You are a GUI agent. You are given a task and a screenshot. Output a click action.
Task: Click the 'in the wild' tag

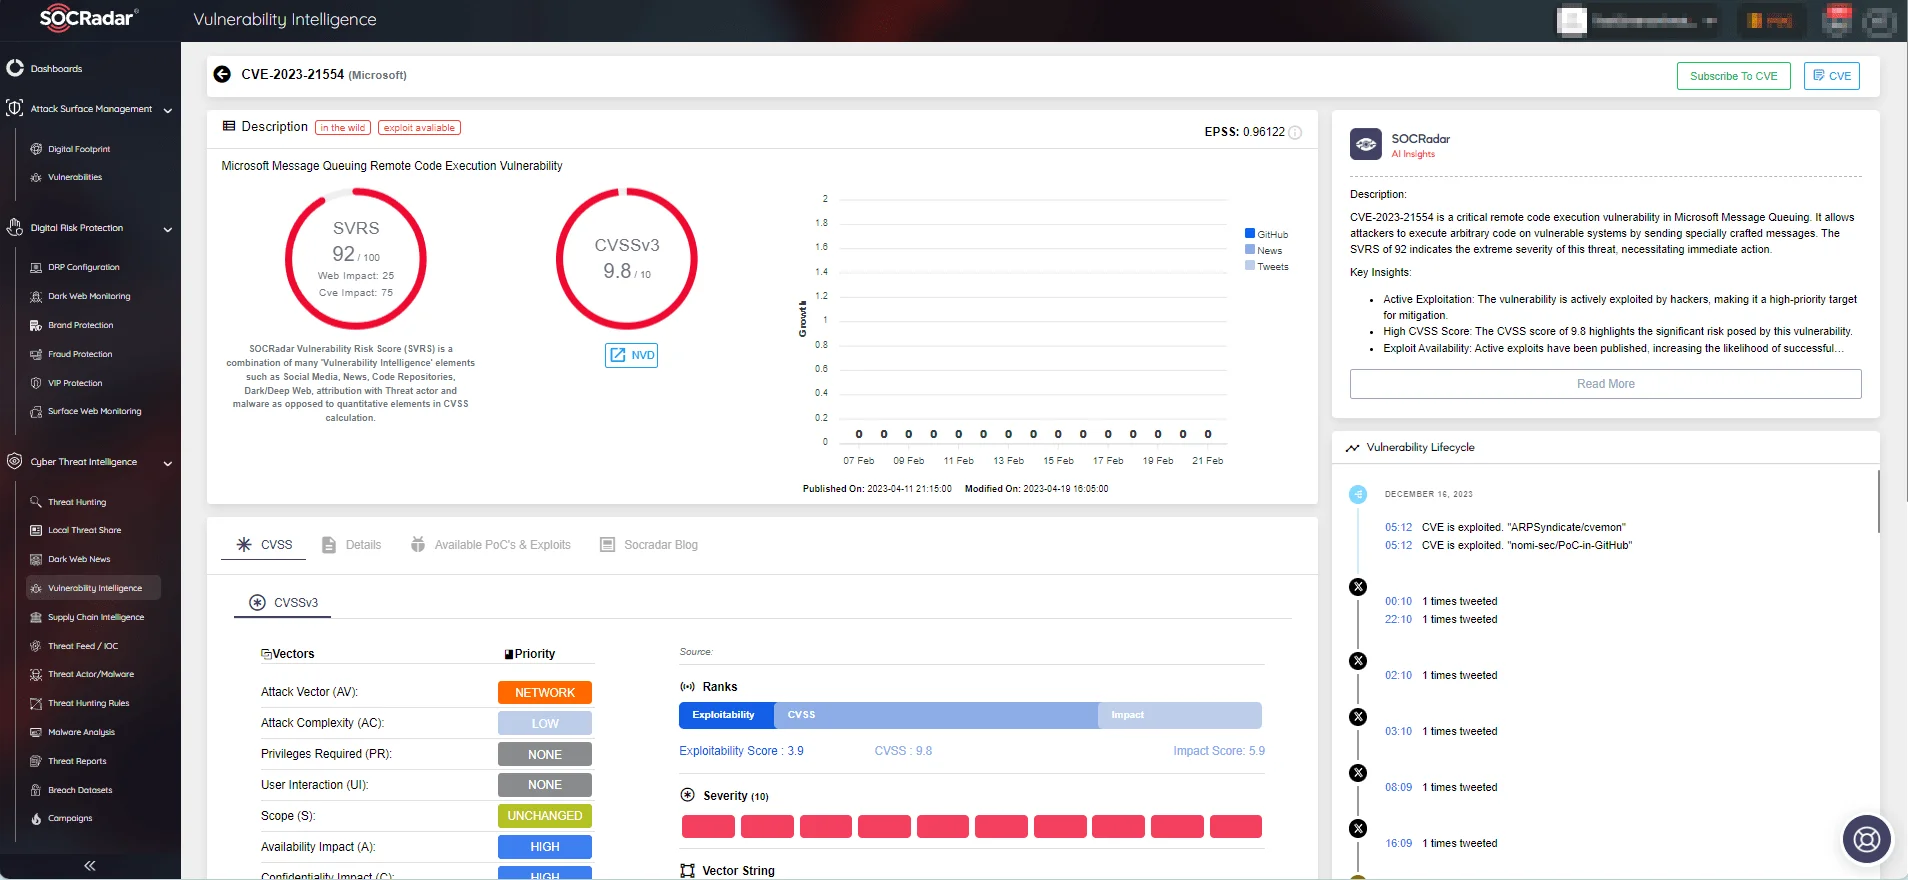click(x=343, y=128)
